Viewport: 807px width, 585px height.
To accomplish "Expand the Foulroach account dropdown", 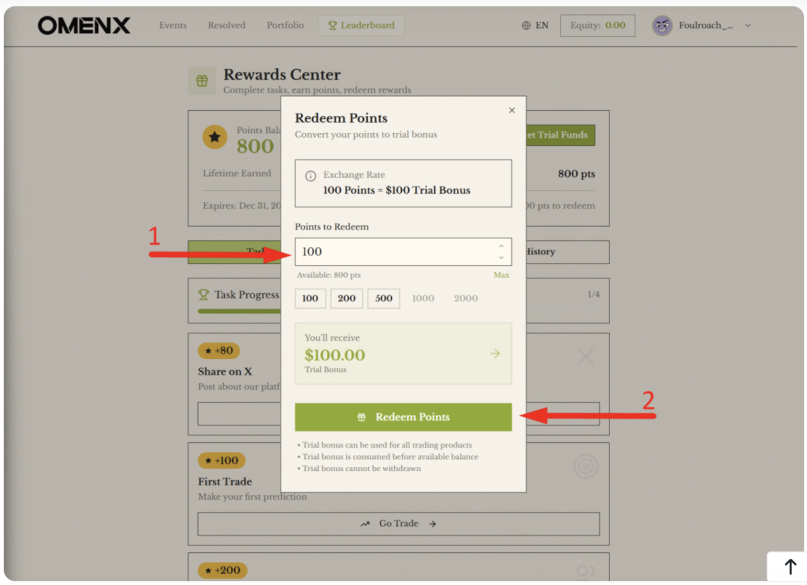I will 747,26.
